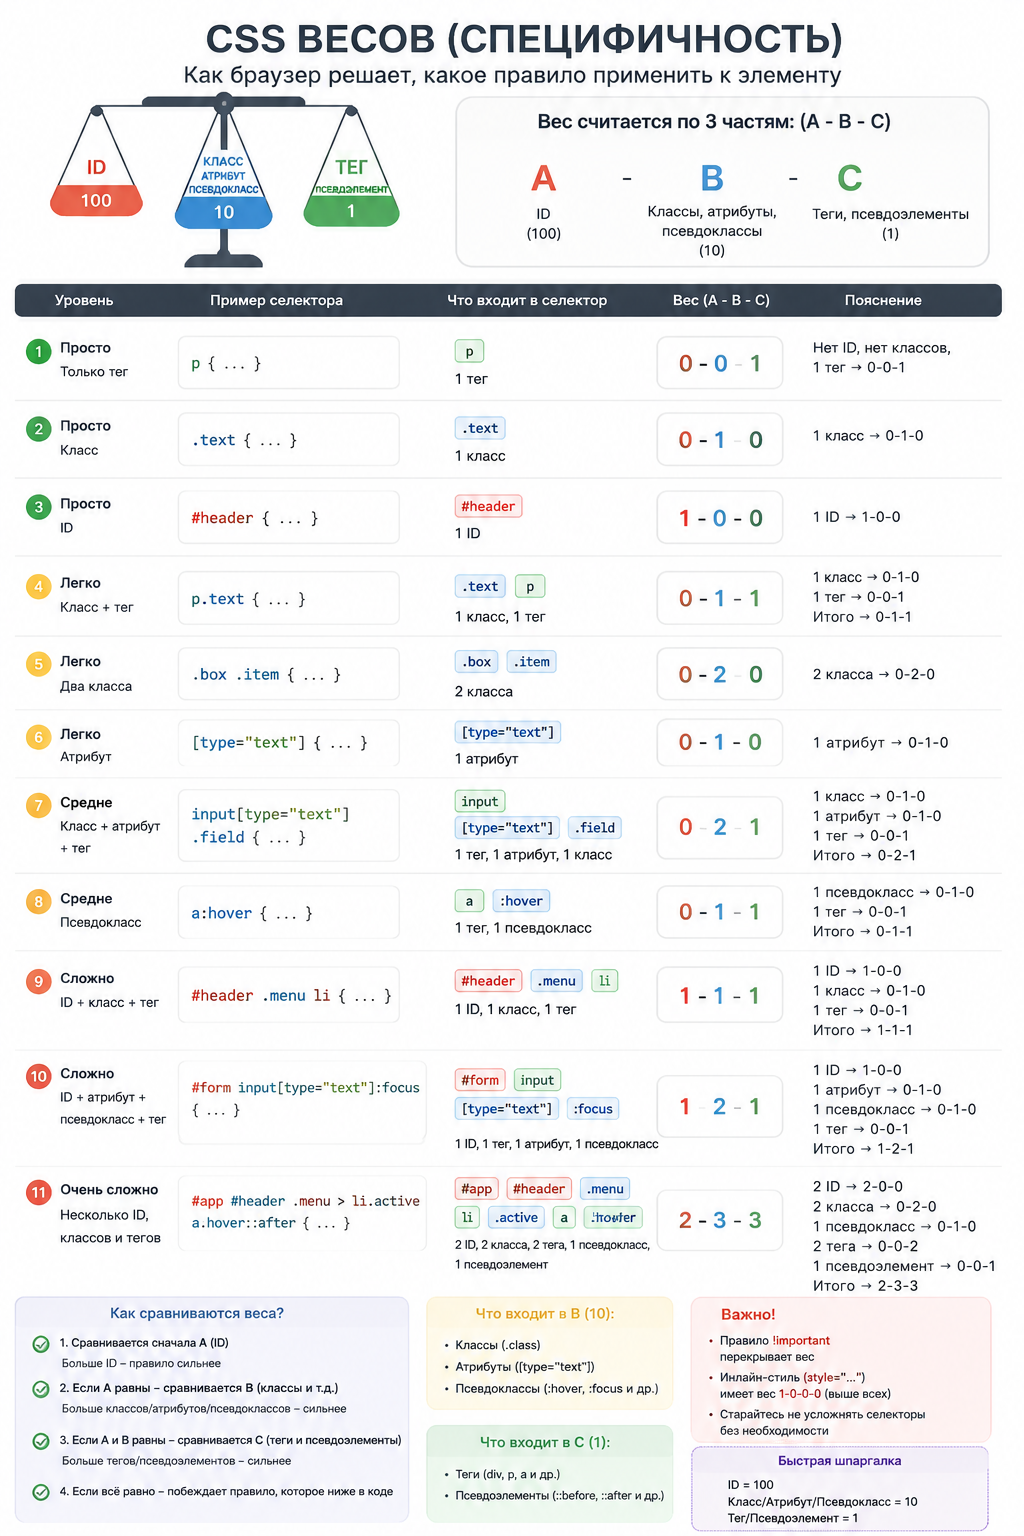
Task: Click the green number 1 level badge
Action: (x=39, y=351)
